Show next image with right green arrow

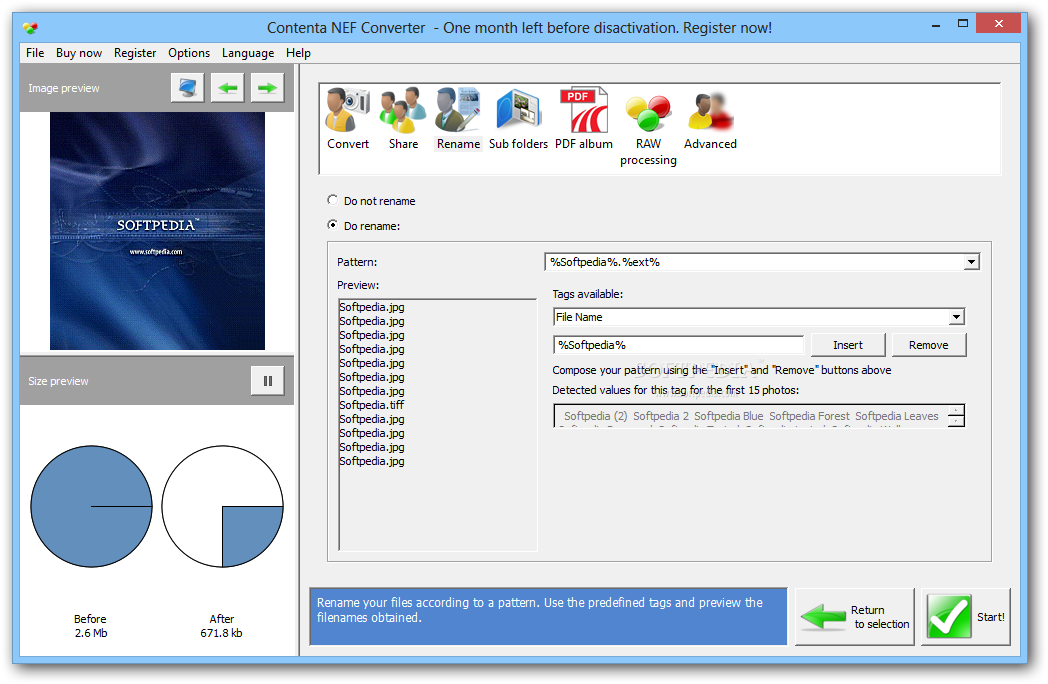point(267,88)
